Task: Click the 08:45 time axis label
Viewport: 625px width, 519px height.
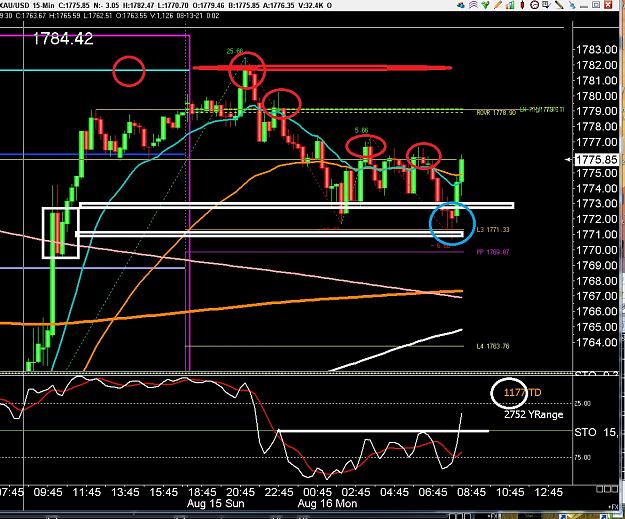Action: 471,492
